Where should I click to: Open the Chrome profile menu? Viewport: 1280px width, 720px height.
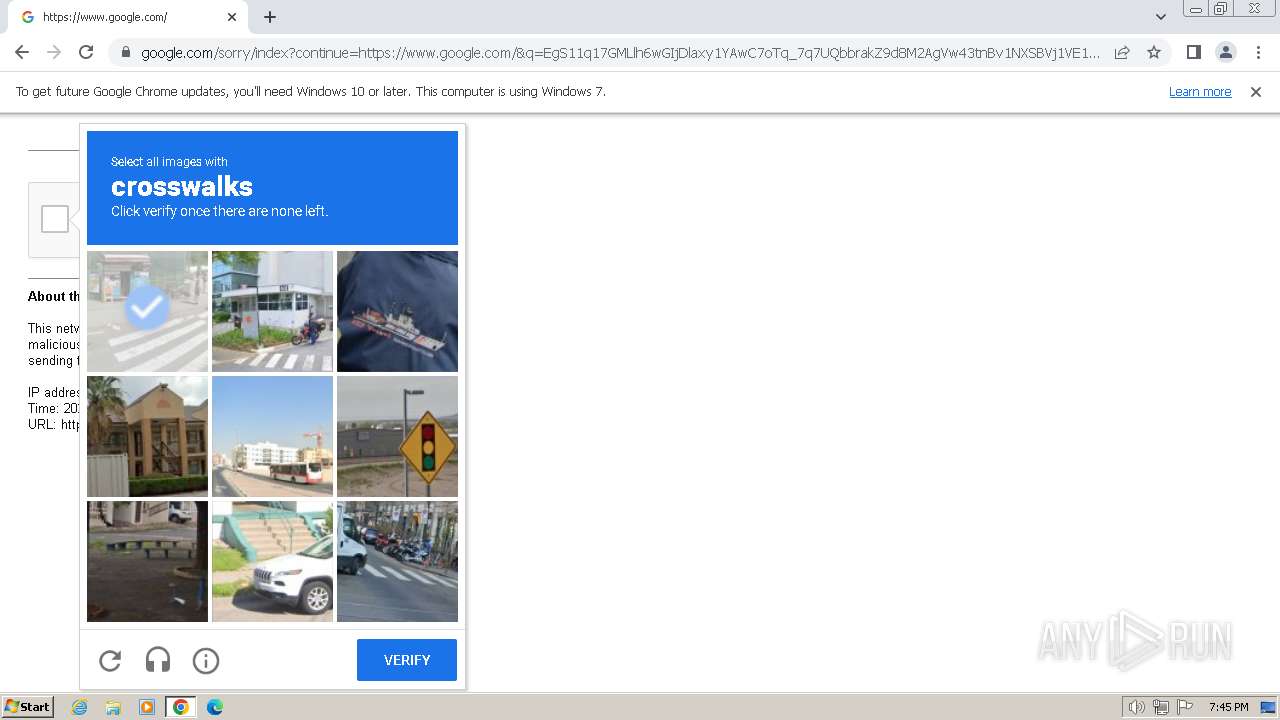(x=1225, y=52)
